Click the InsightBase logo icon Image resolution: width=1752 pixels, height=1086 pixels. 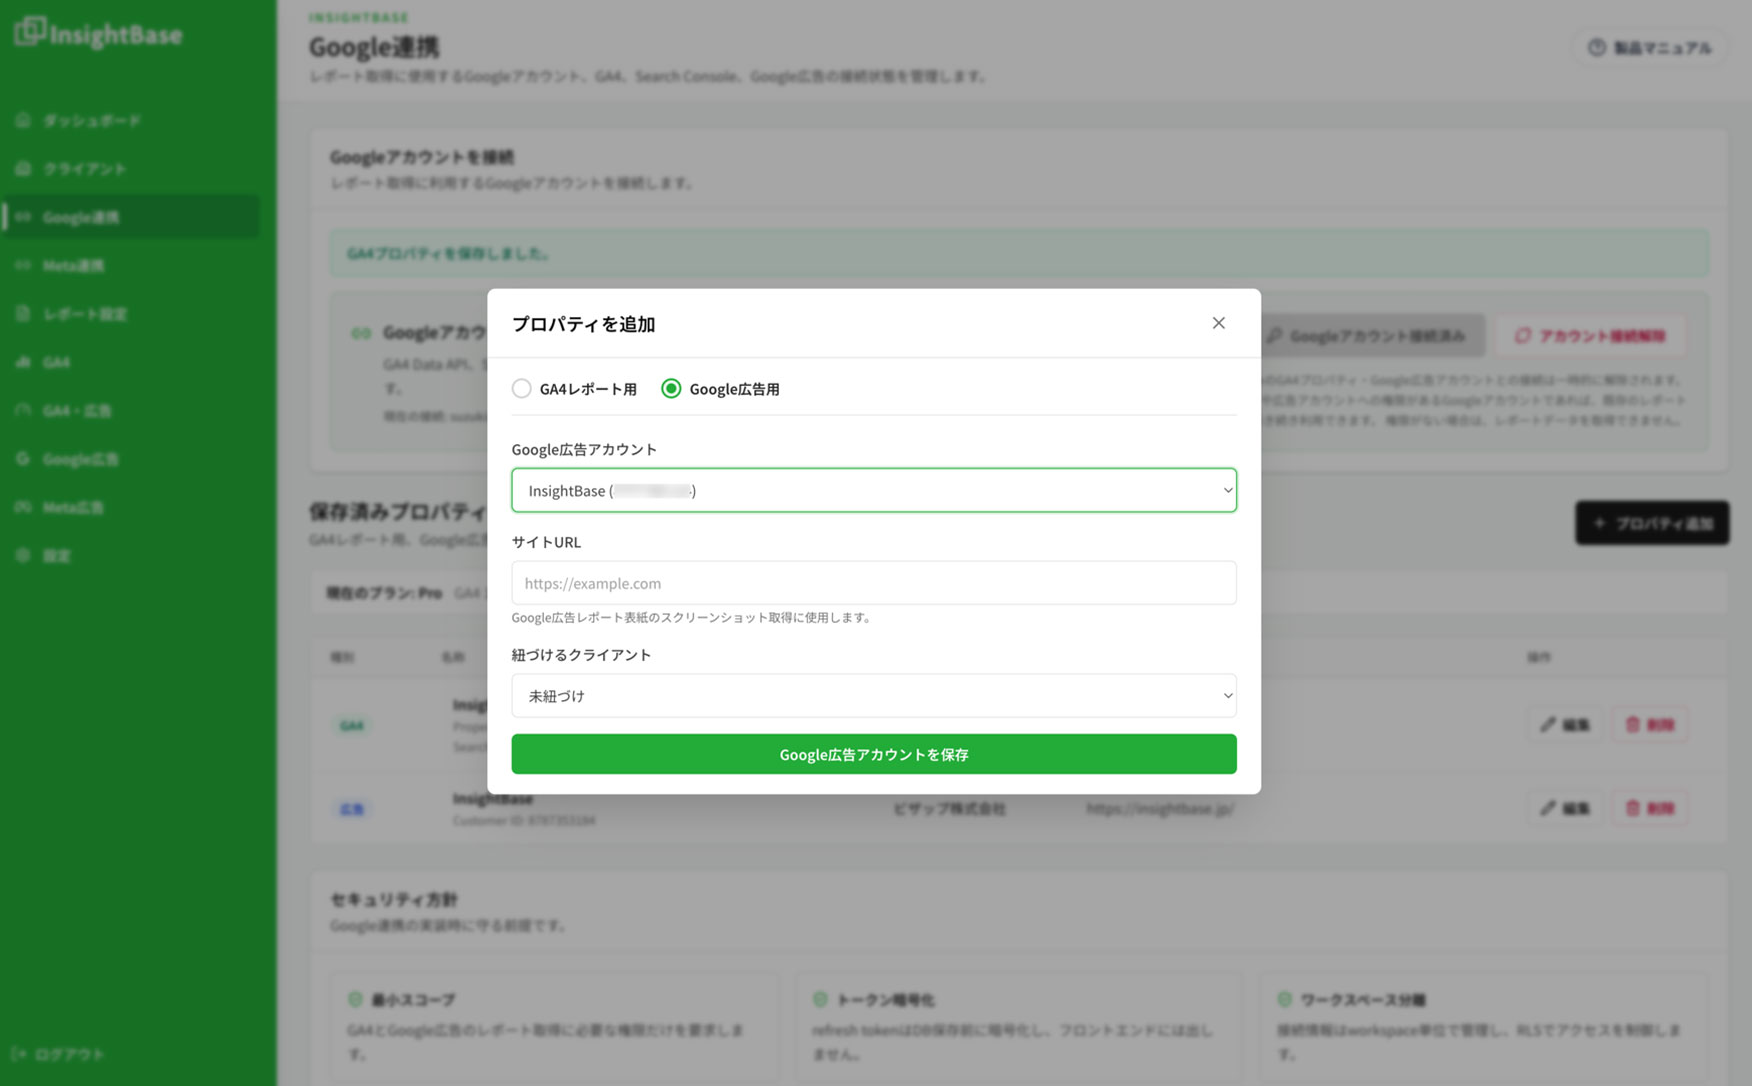tap(30, 32)
